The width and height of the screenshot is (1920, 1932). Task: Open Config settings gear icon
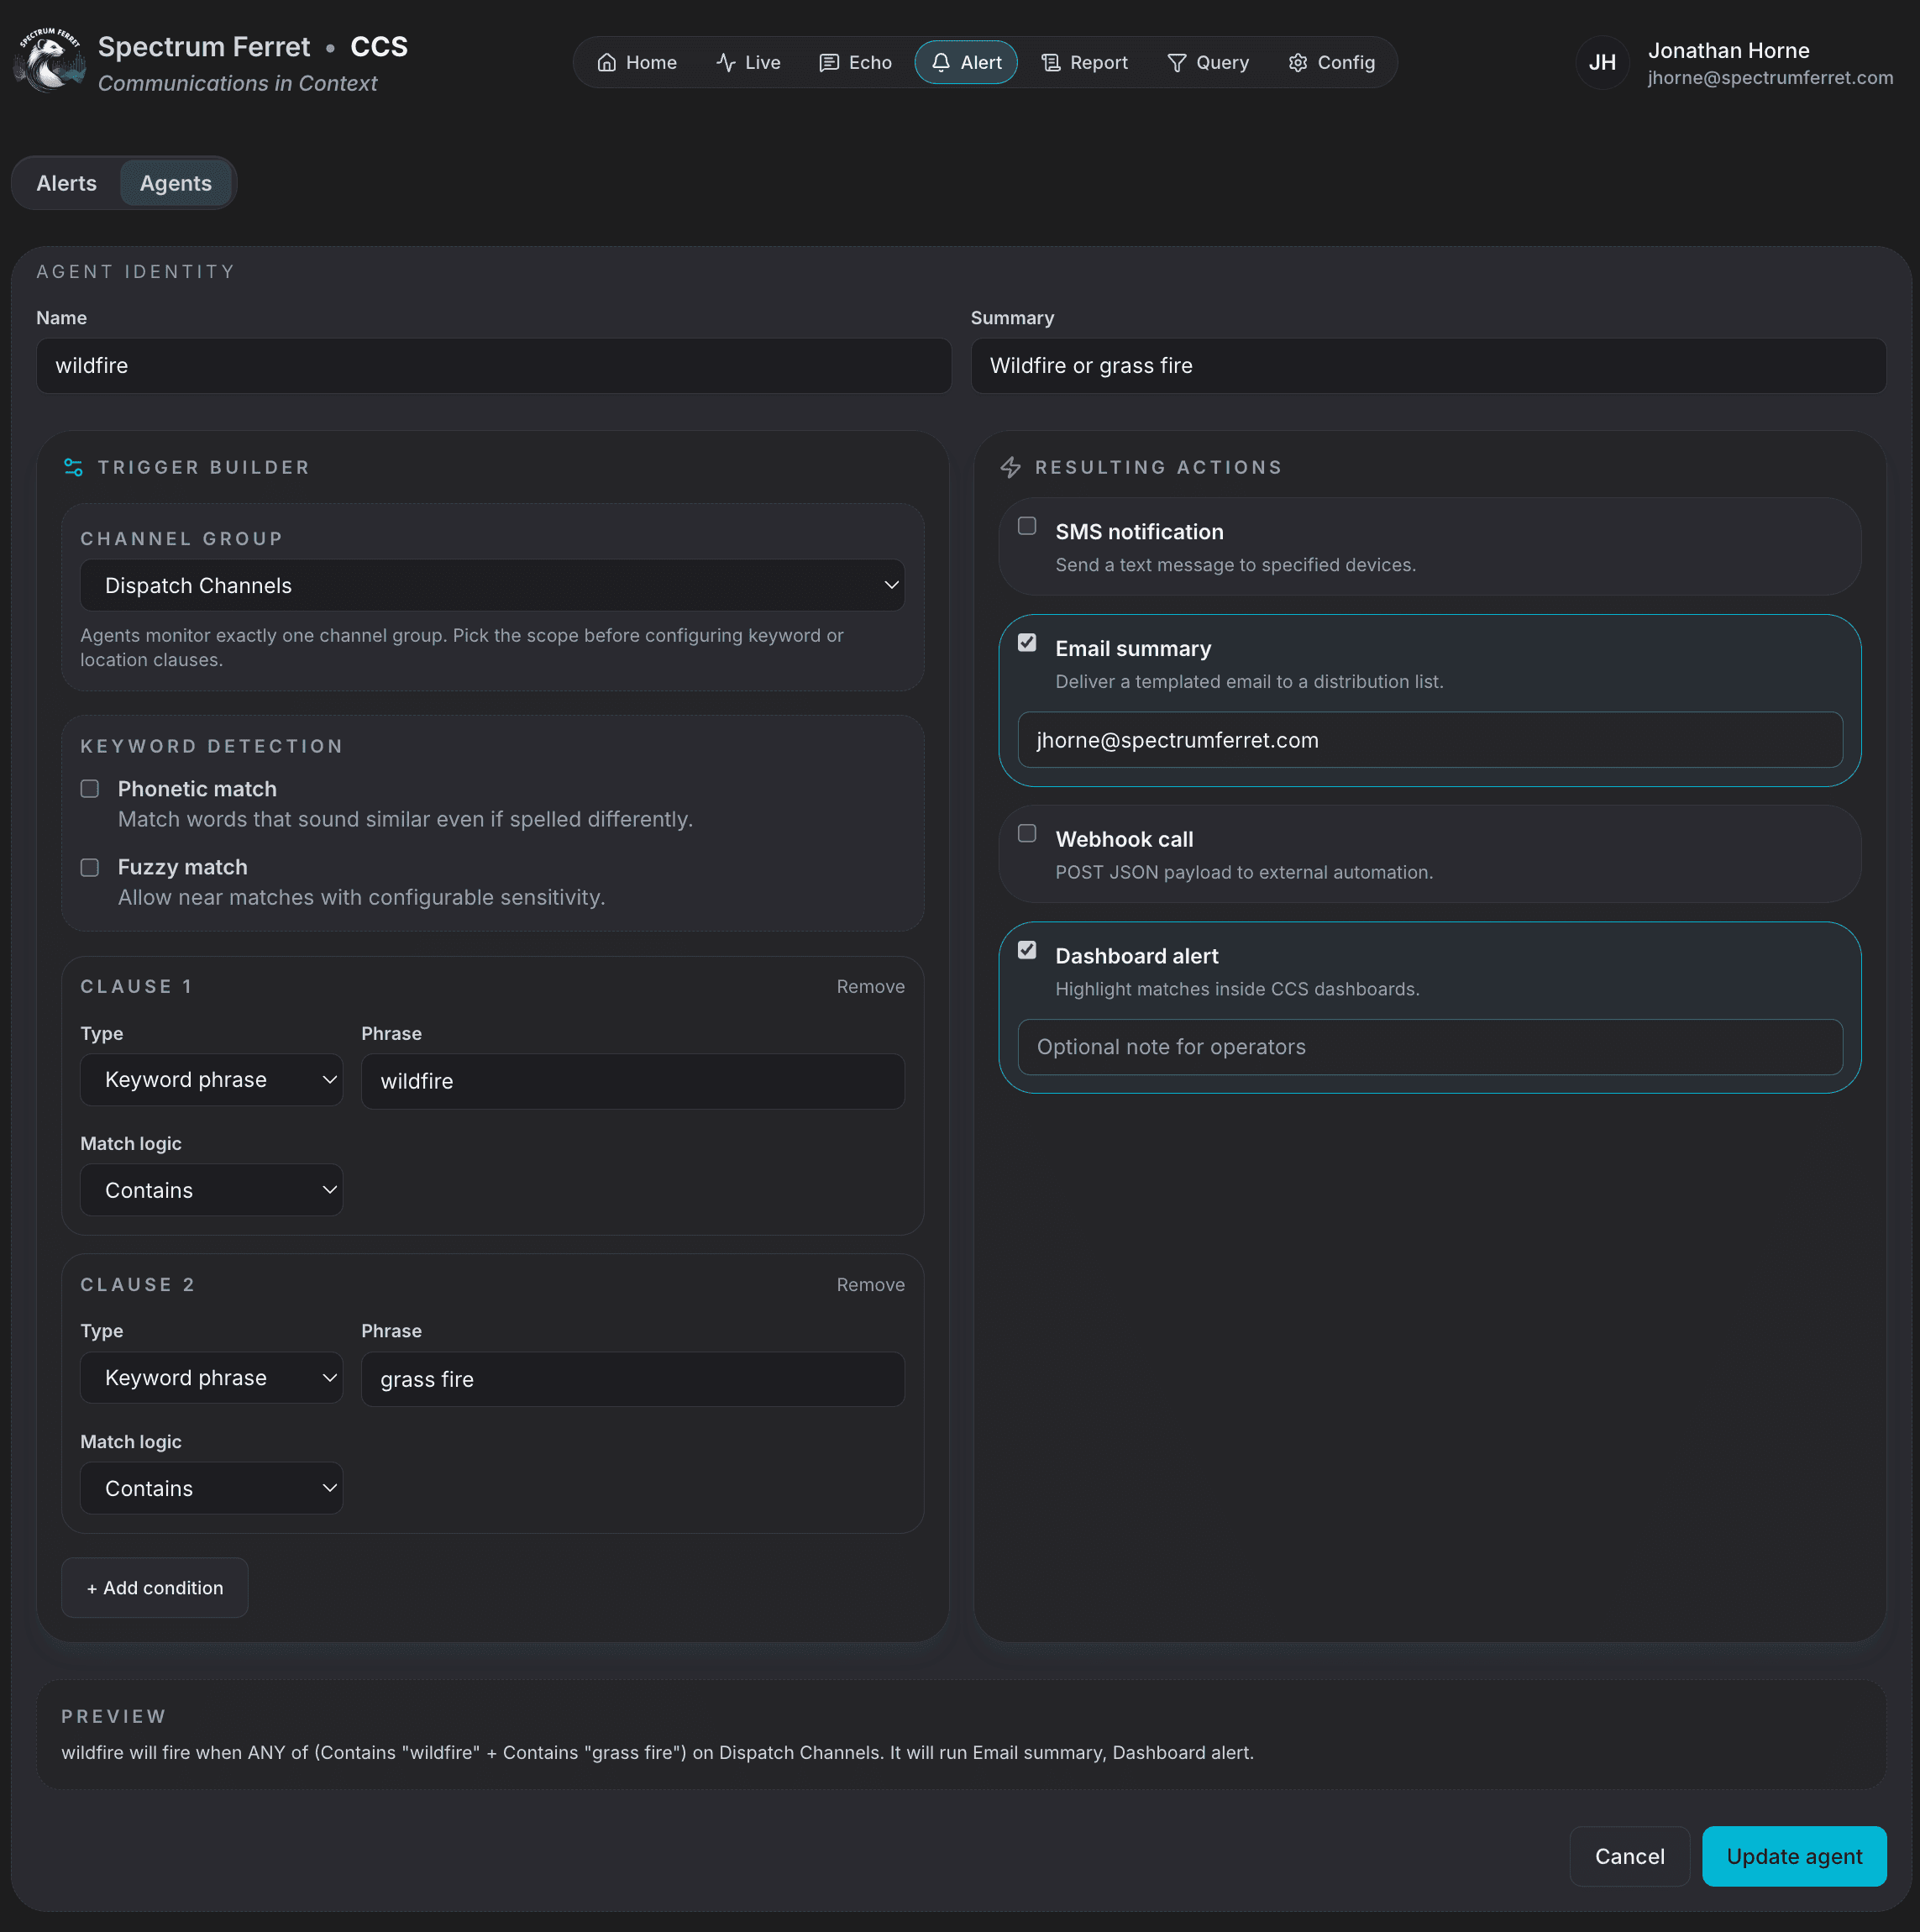(1298, 62)
